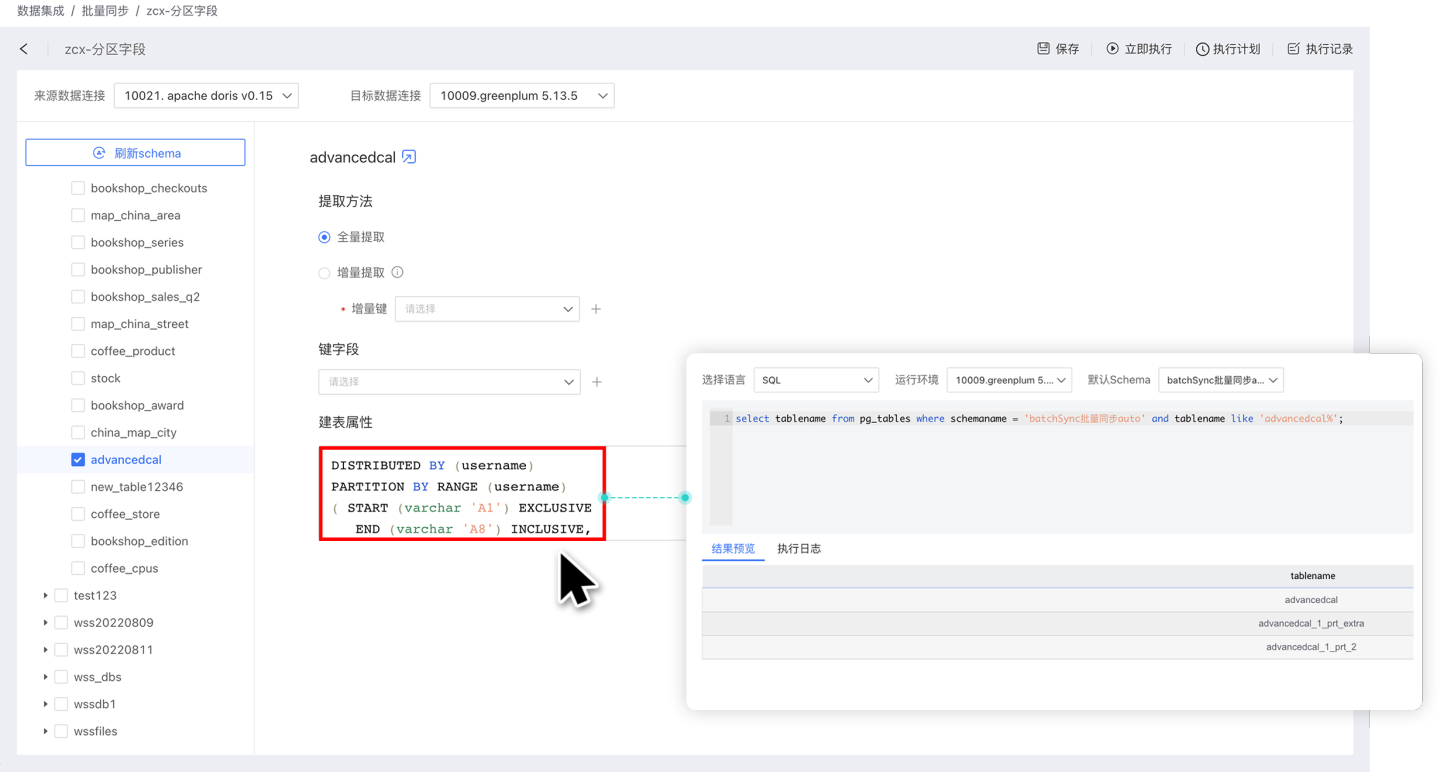The width and height of the screenshot is (1440, 772).
Task: Go to 数据集成 breadcrumb
Action: tap(41, 11)
